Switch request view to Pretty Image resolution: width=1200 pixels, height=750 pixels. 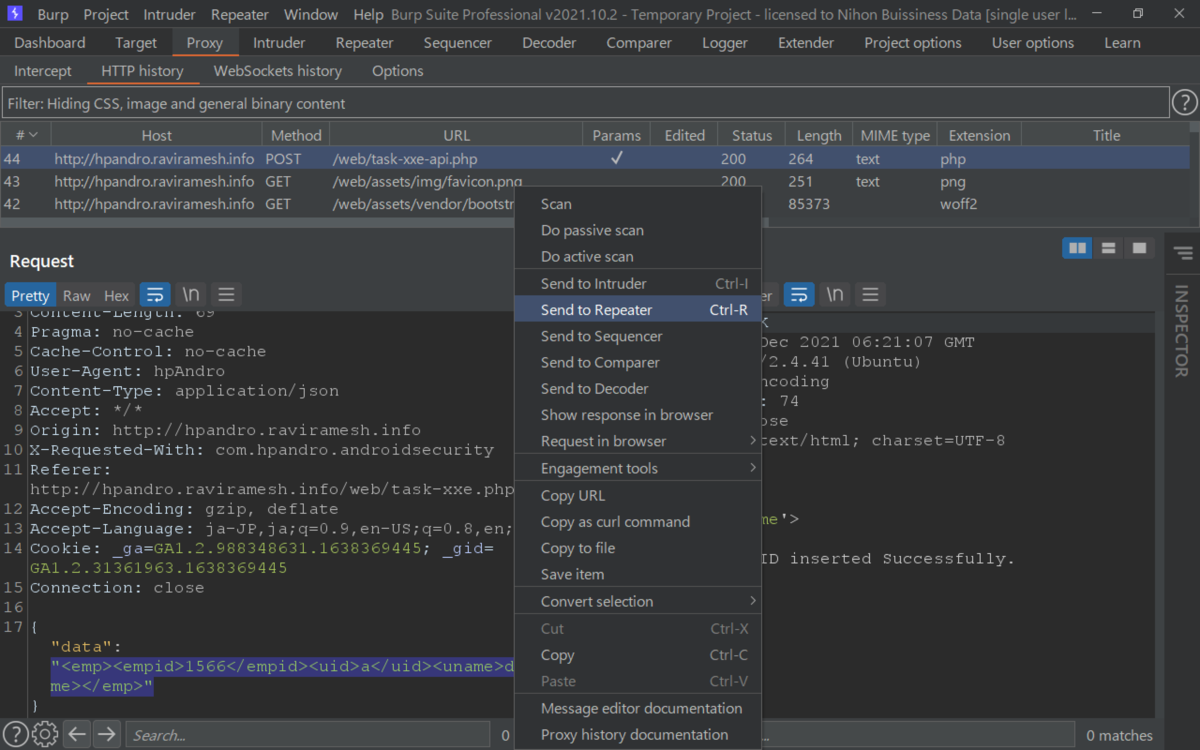(30, 295)
